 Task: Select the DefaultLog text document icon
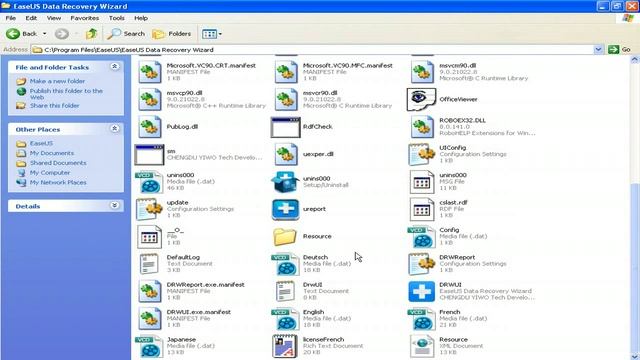tap(149, 264)
